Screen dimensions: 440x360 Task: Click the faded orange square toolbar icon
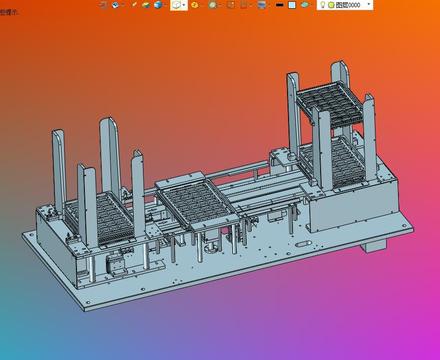(x=231, y=5)
